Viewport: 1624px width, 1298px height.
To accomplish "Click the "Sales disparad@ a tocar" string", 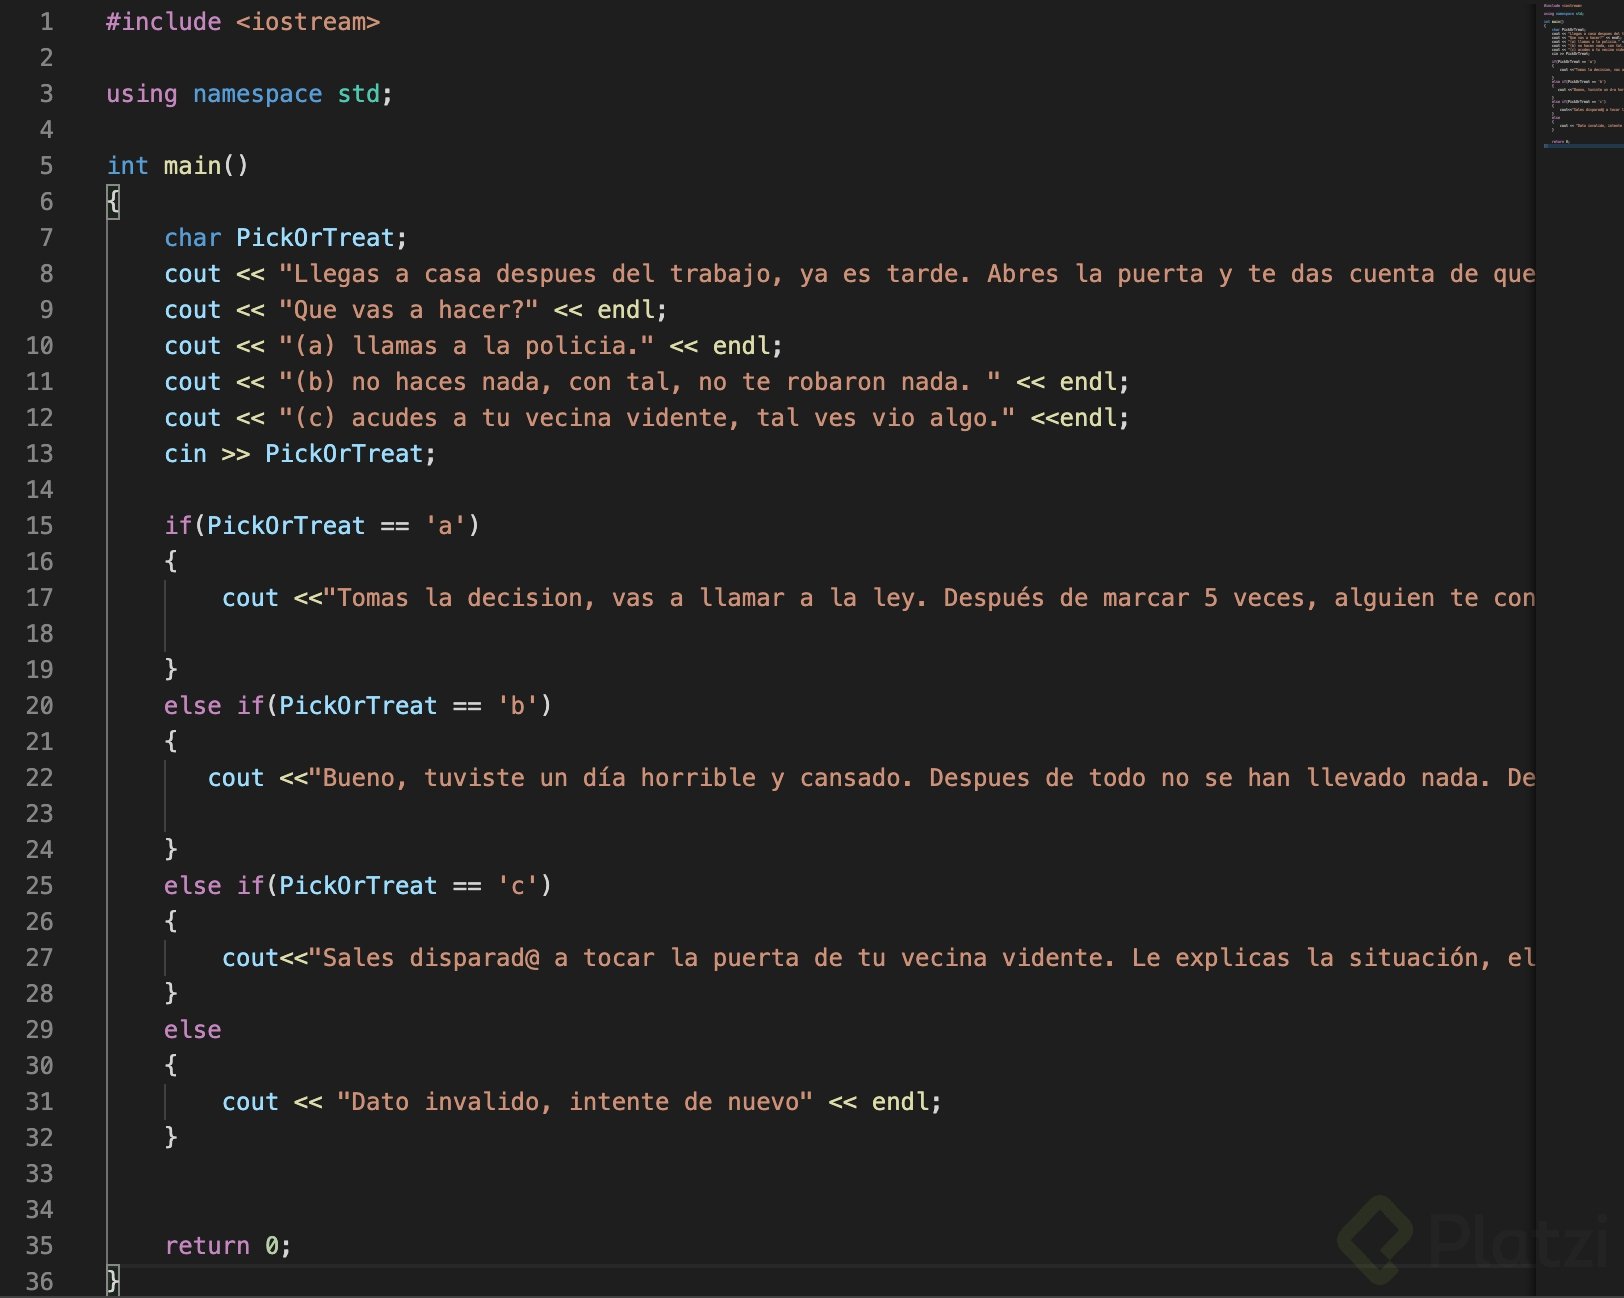I will click(x=922, y=958).
